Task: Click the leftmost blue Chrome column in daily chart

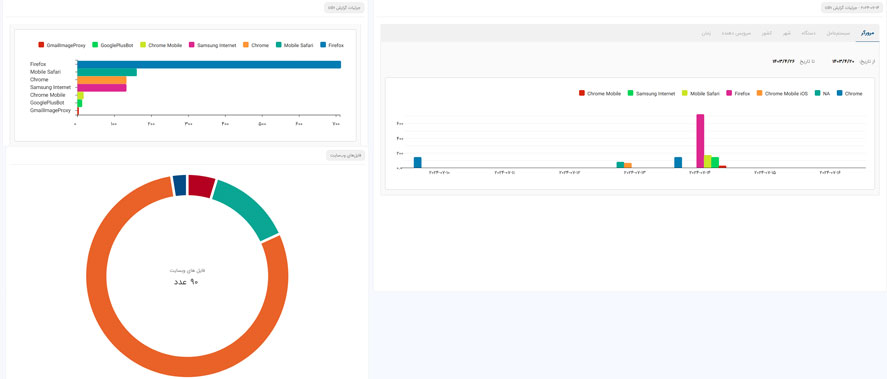Action: (x=417, y=162)
